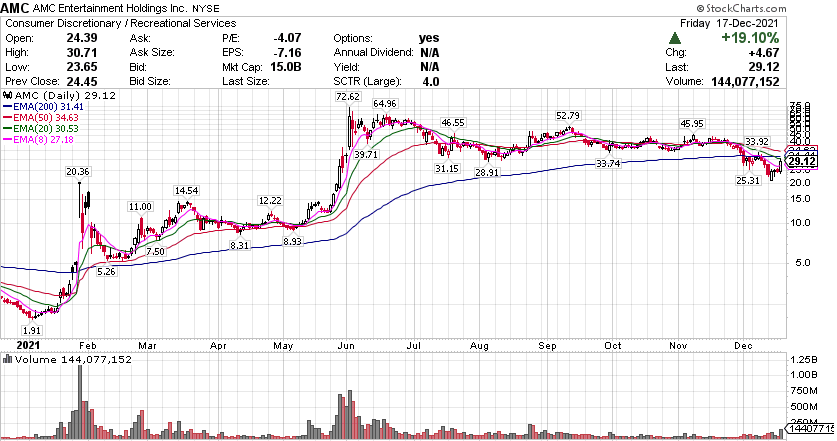Click the volume bars icon in the Volume legend
The image size is (837, 441).
coord(7,359)
